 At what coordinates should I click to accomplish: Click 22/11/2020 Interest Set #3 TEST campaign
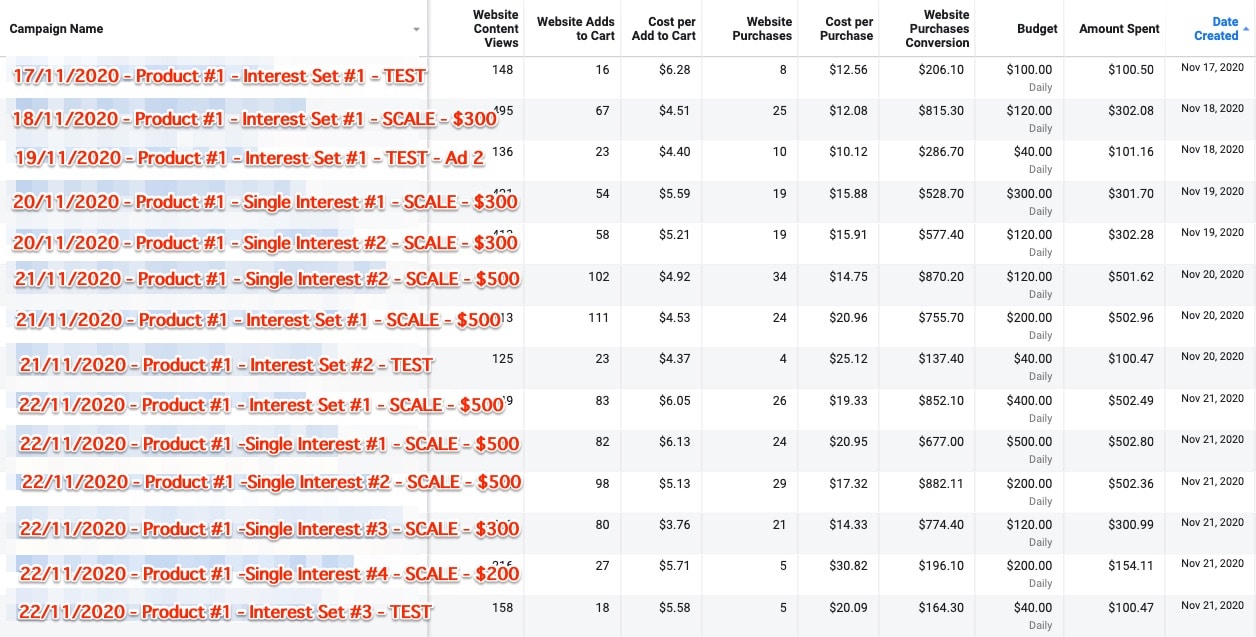(225, 612)
